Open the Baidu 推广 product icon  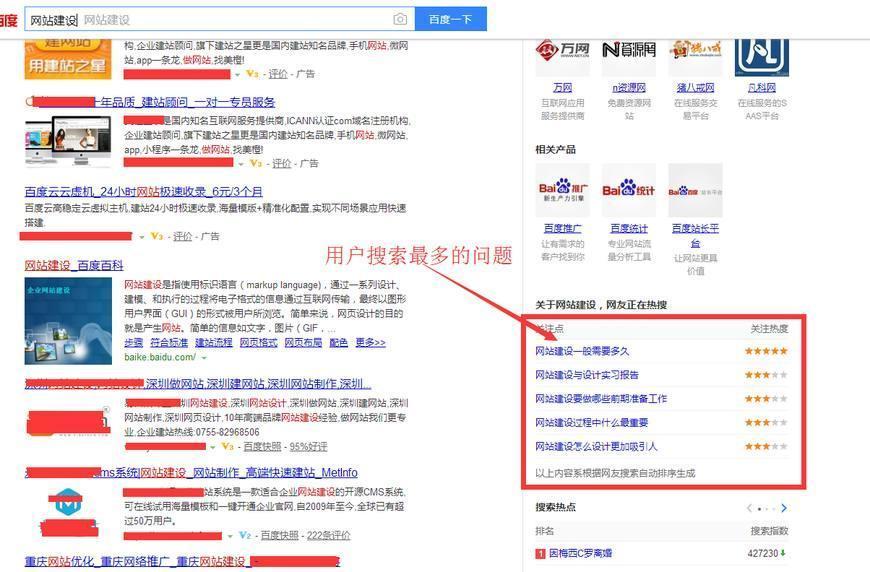click(x=562, y=190)
